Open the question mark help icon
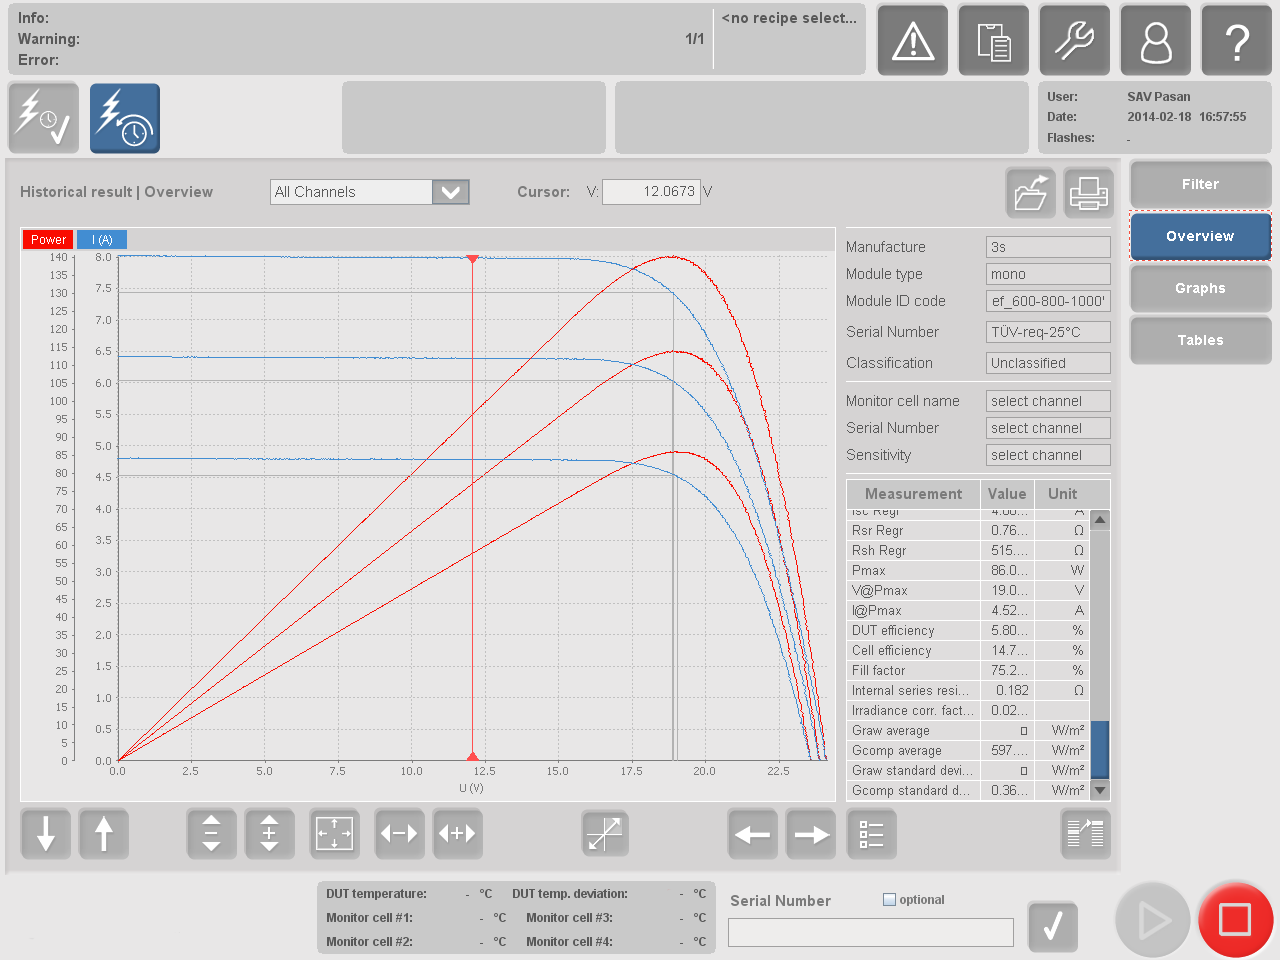1280x960 pixels. click(x=1236, y=41)
